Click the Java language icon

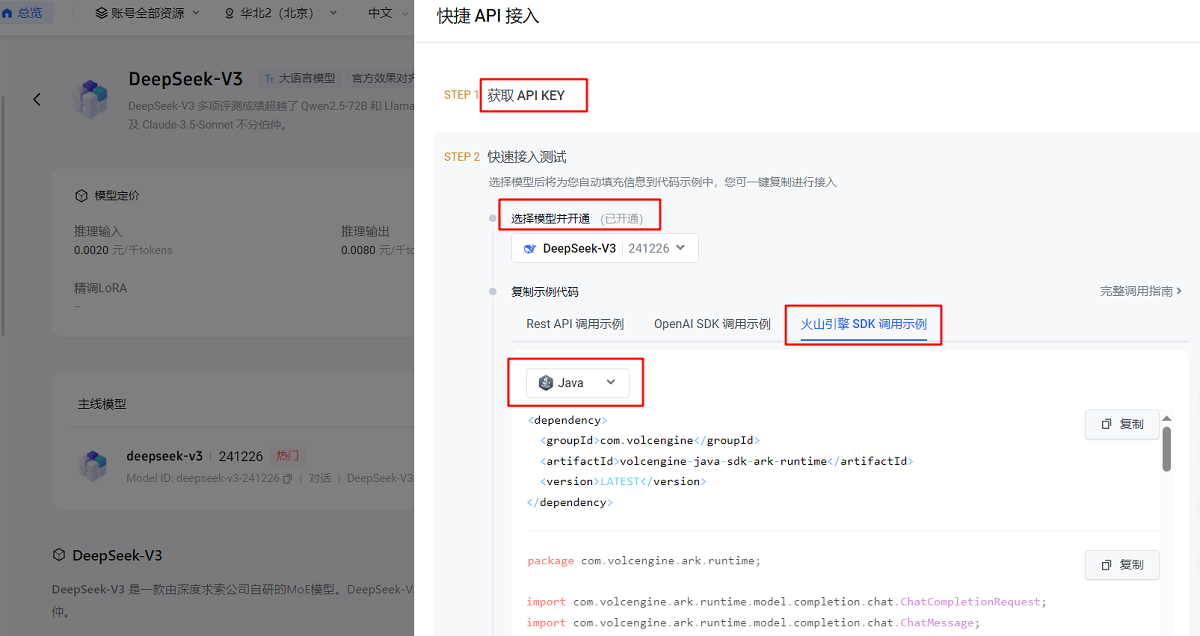[546, 383]
